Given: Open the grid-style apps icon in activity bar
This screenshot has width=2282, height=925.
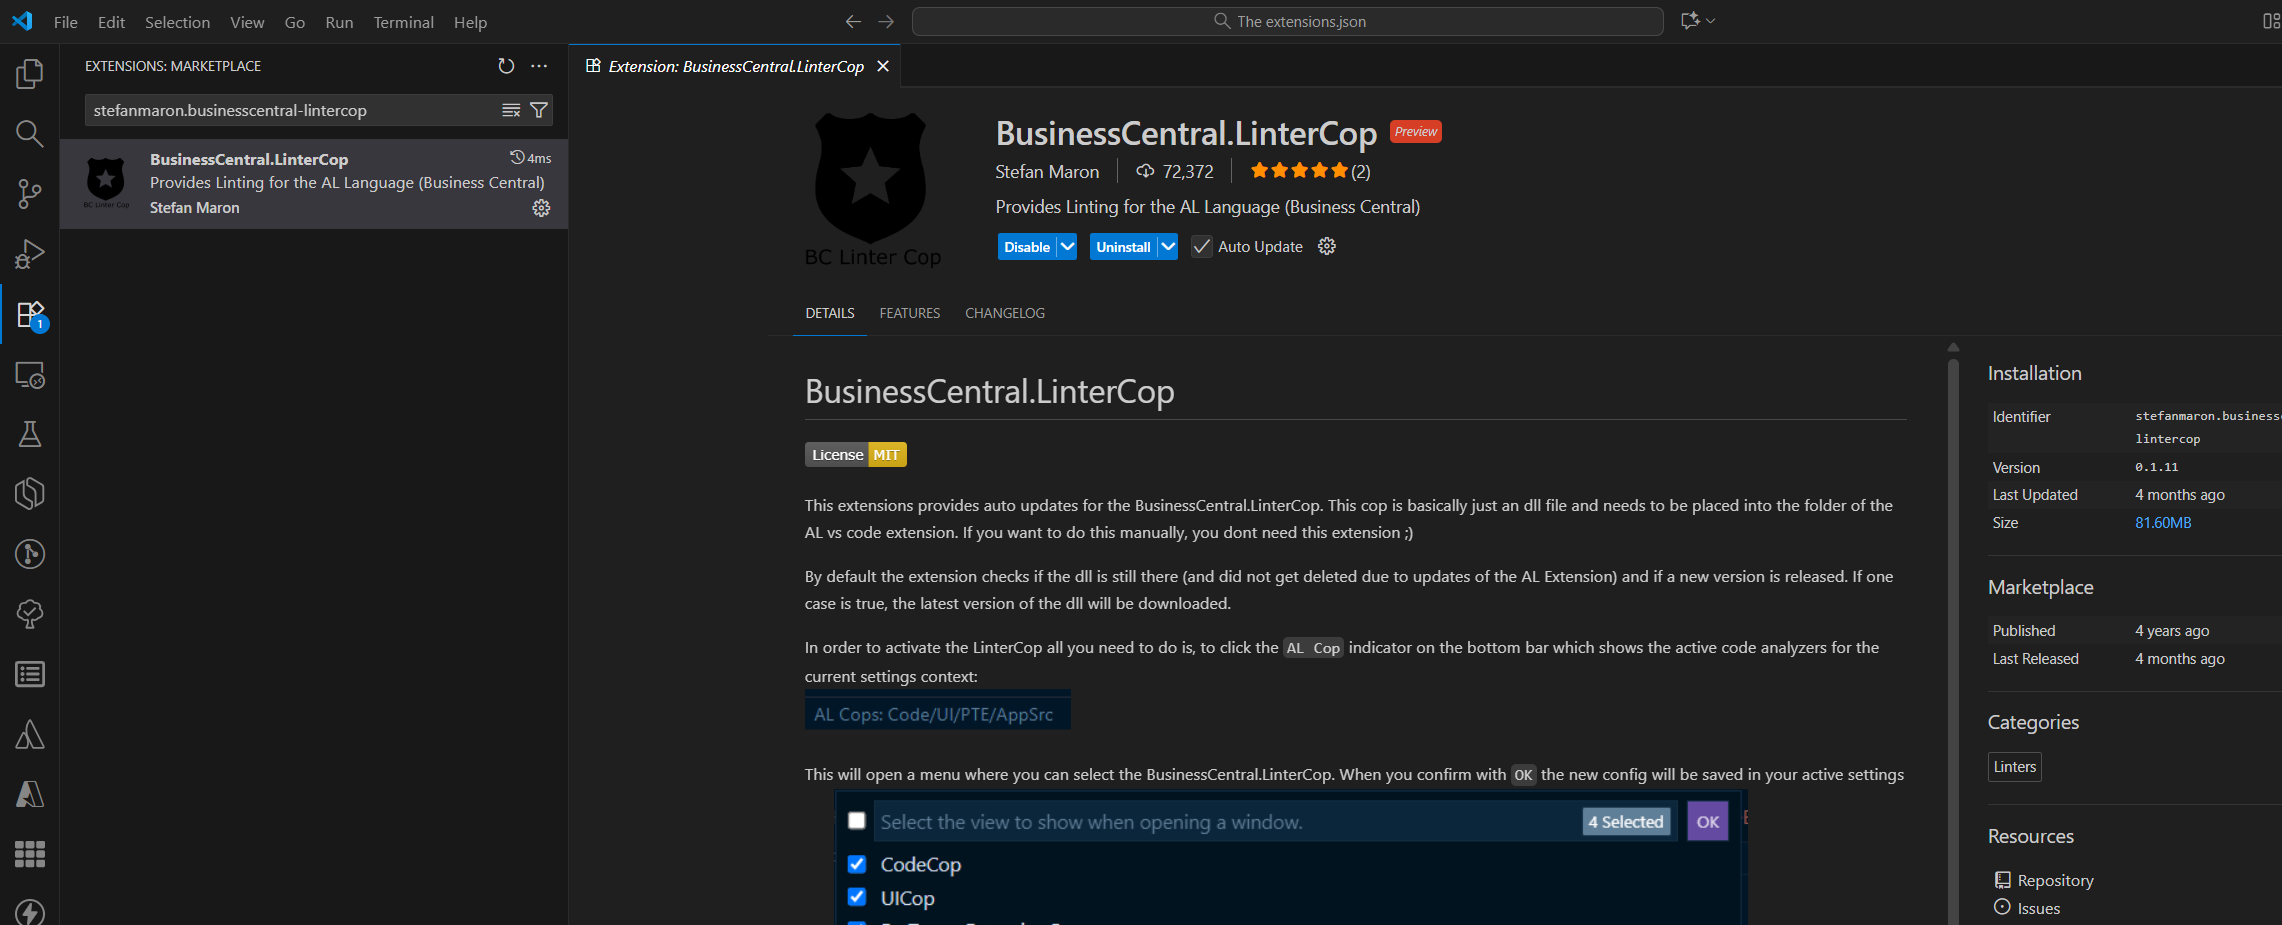Looking at the screenshot, I should pyautogui.click(x=30, y=854).
